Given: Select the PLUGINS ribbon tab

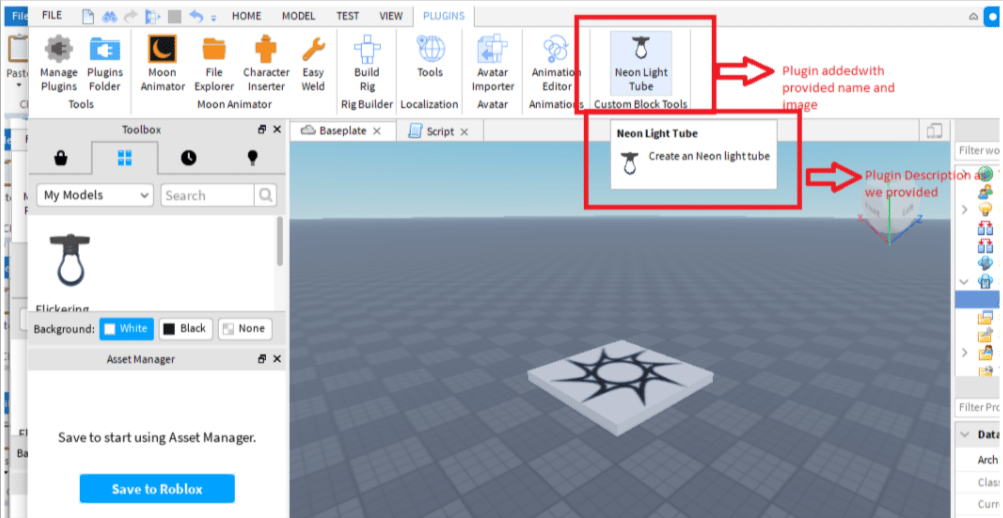Looking at the screenshot, I should pos(444,16).
